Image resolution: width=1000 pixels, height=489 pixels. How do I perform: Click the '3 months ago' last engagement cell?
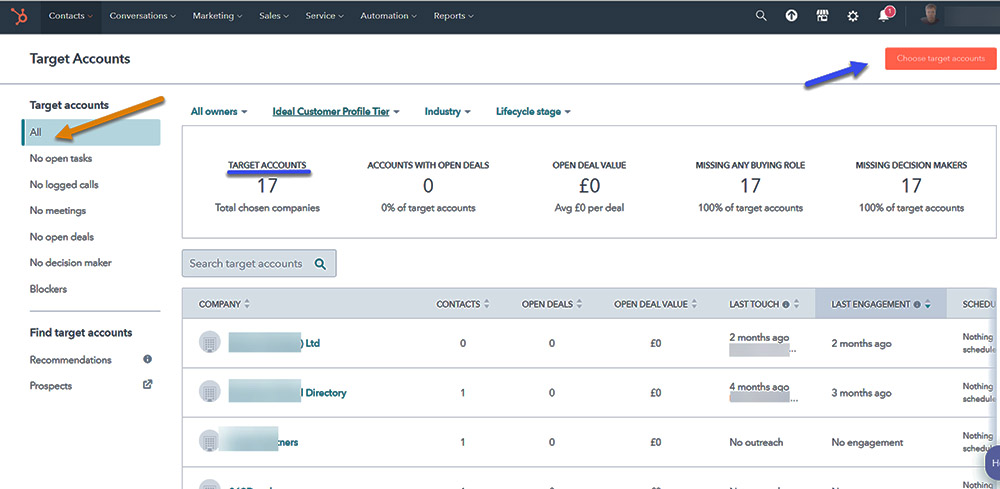click(861, 393)
